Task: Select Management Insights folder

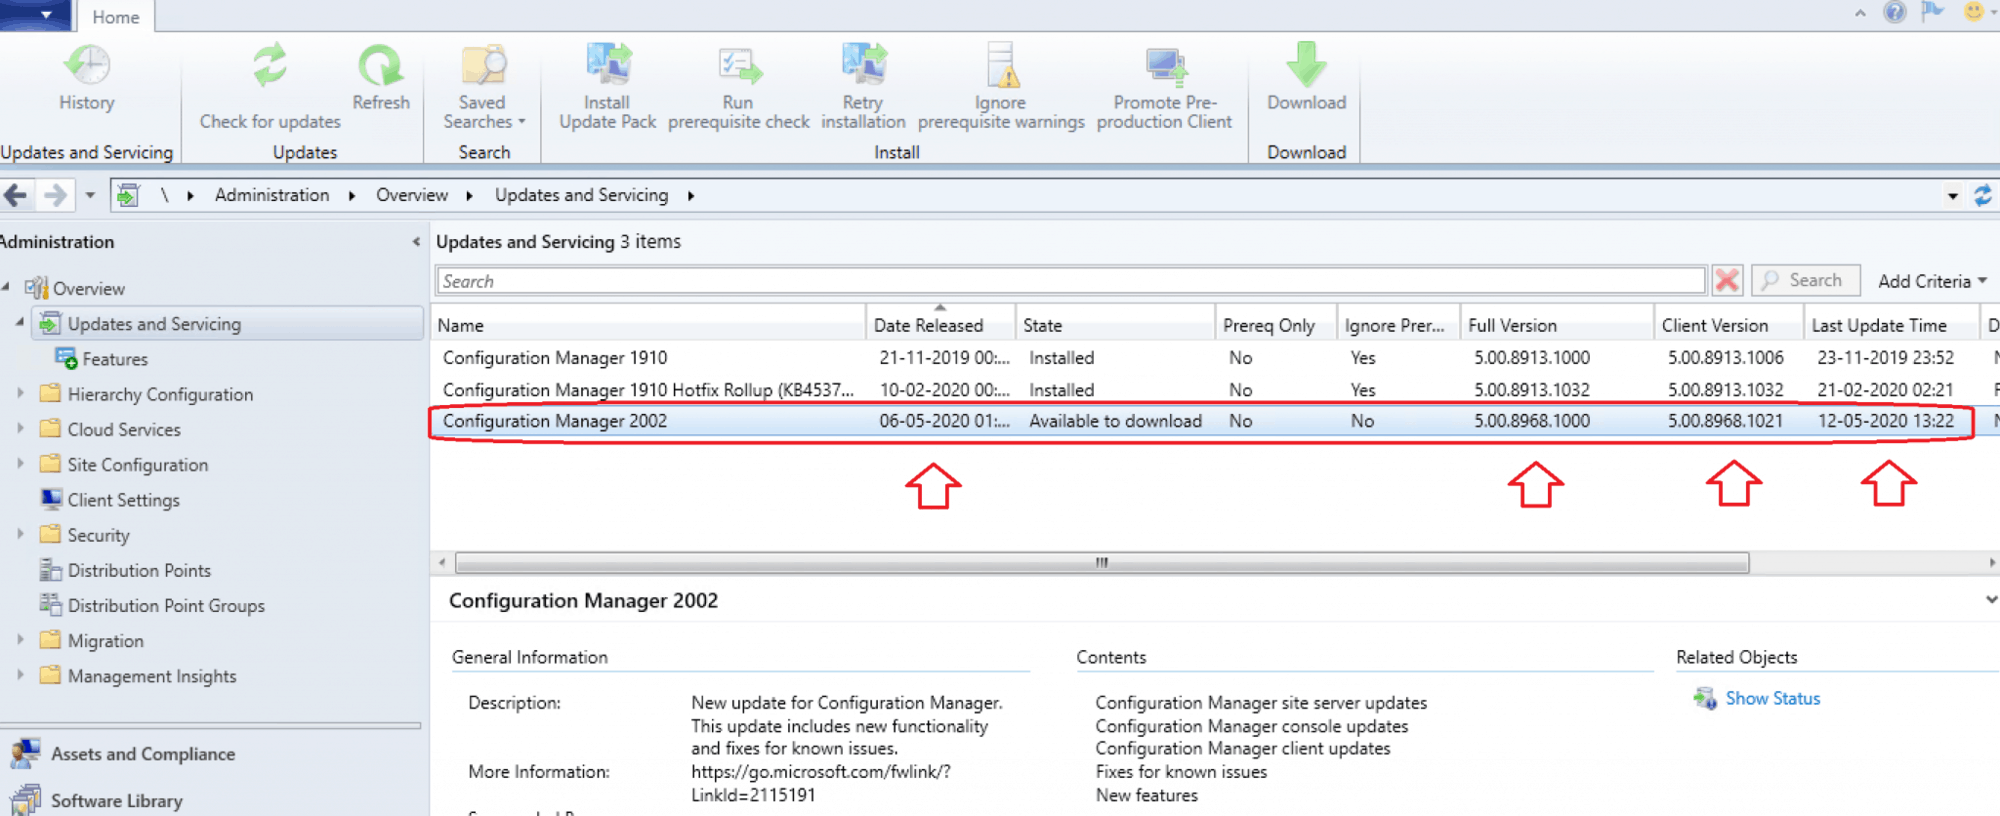Action: click(152, 677)
